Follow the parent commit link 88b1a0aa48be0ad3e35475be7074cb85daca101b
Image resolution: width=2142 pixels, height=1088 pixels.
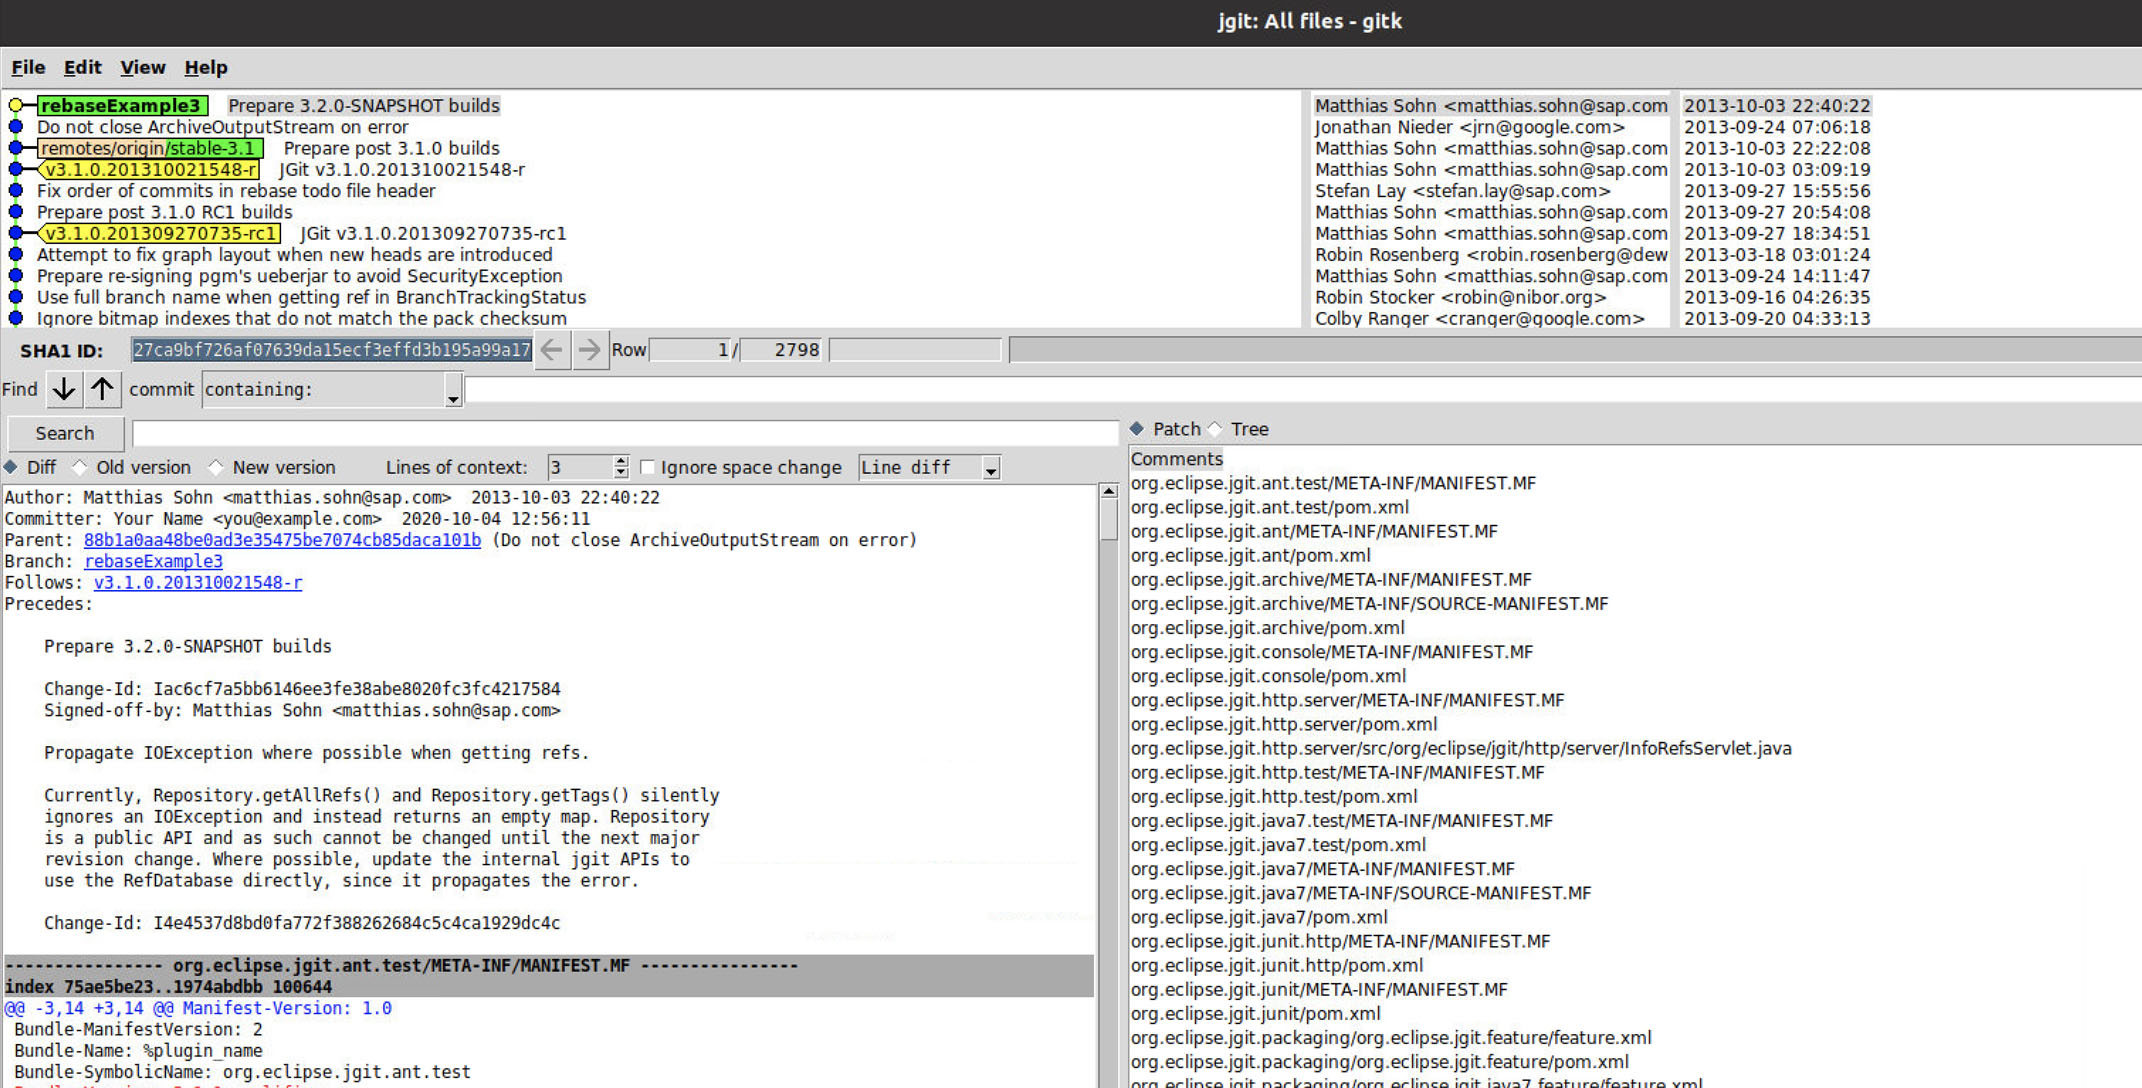pos(281,539)
